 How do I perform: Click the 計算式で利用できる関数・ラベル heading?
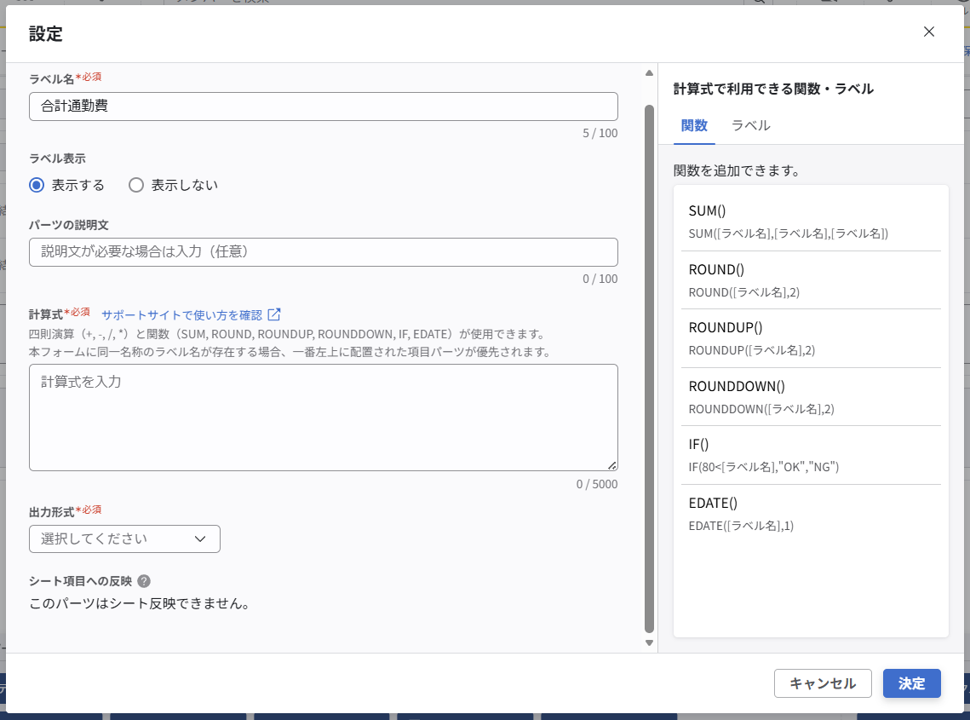click(773, 89)
